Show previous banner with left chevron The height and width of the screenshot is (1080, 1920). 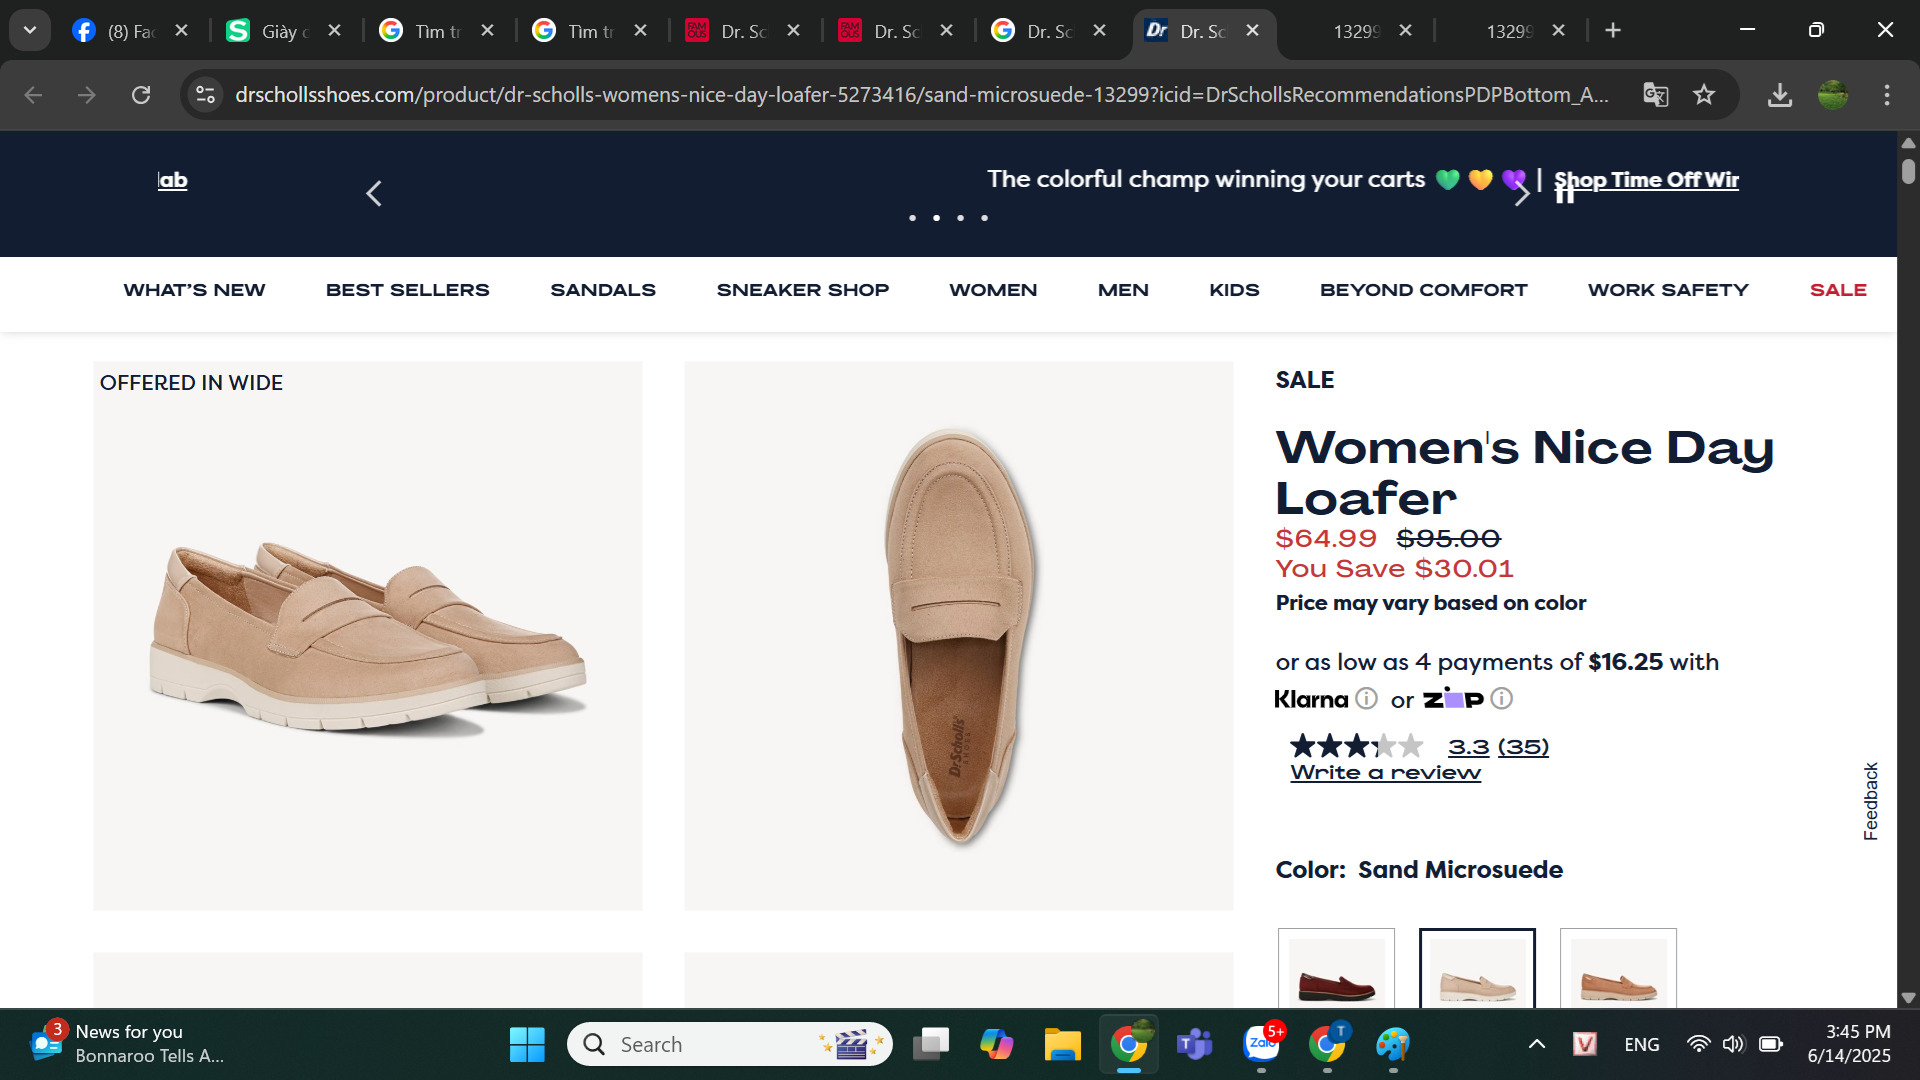[374, 194]
